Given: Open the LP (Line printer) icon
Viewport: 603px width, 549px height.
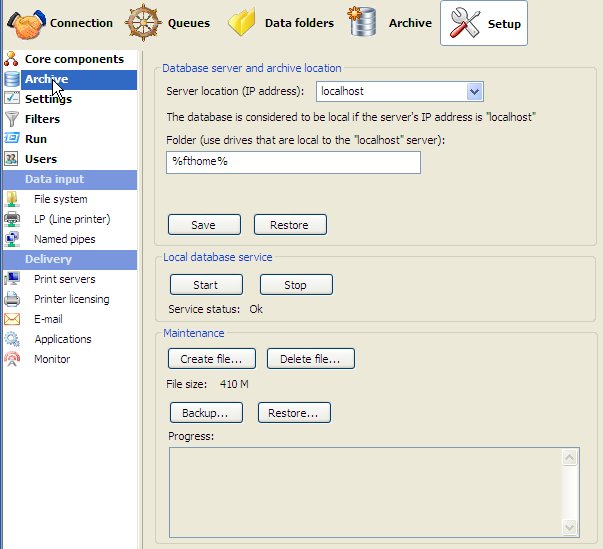Looking at the screenshot, I should tap(12, 219).
